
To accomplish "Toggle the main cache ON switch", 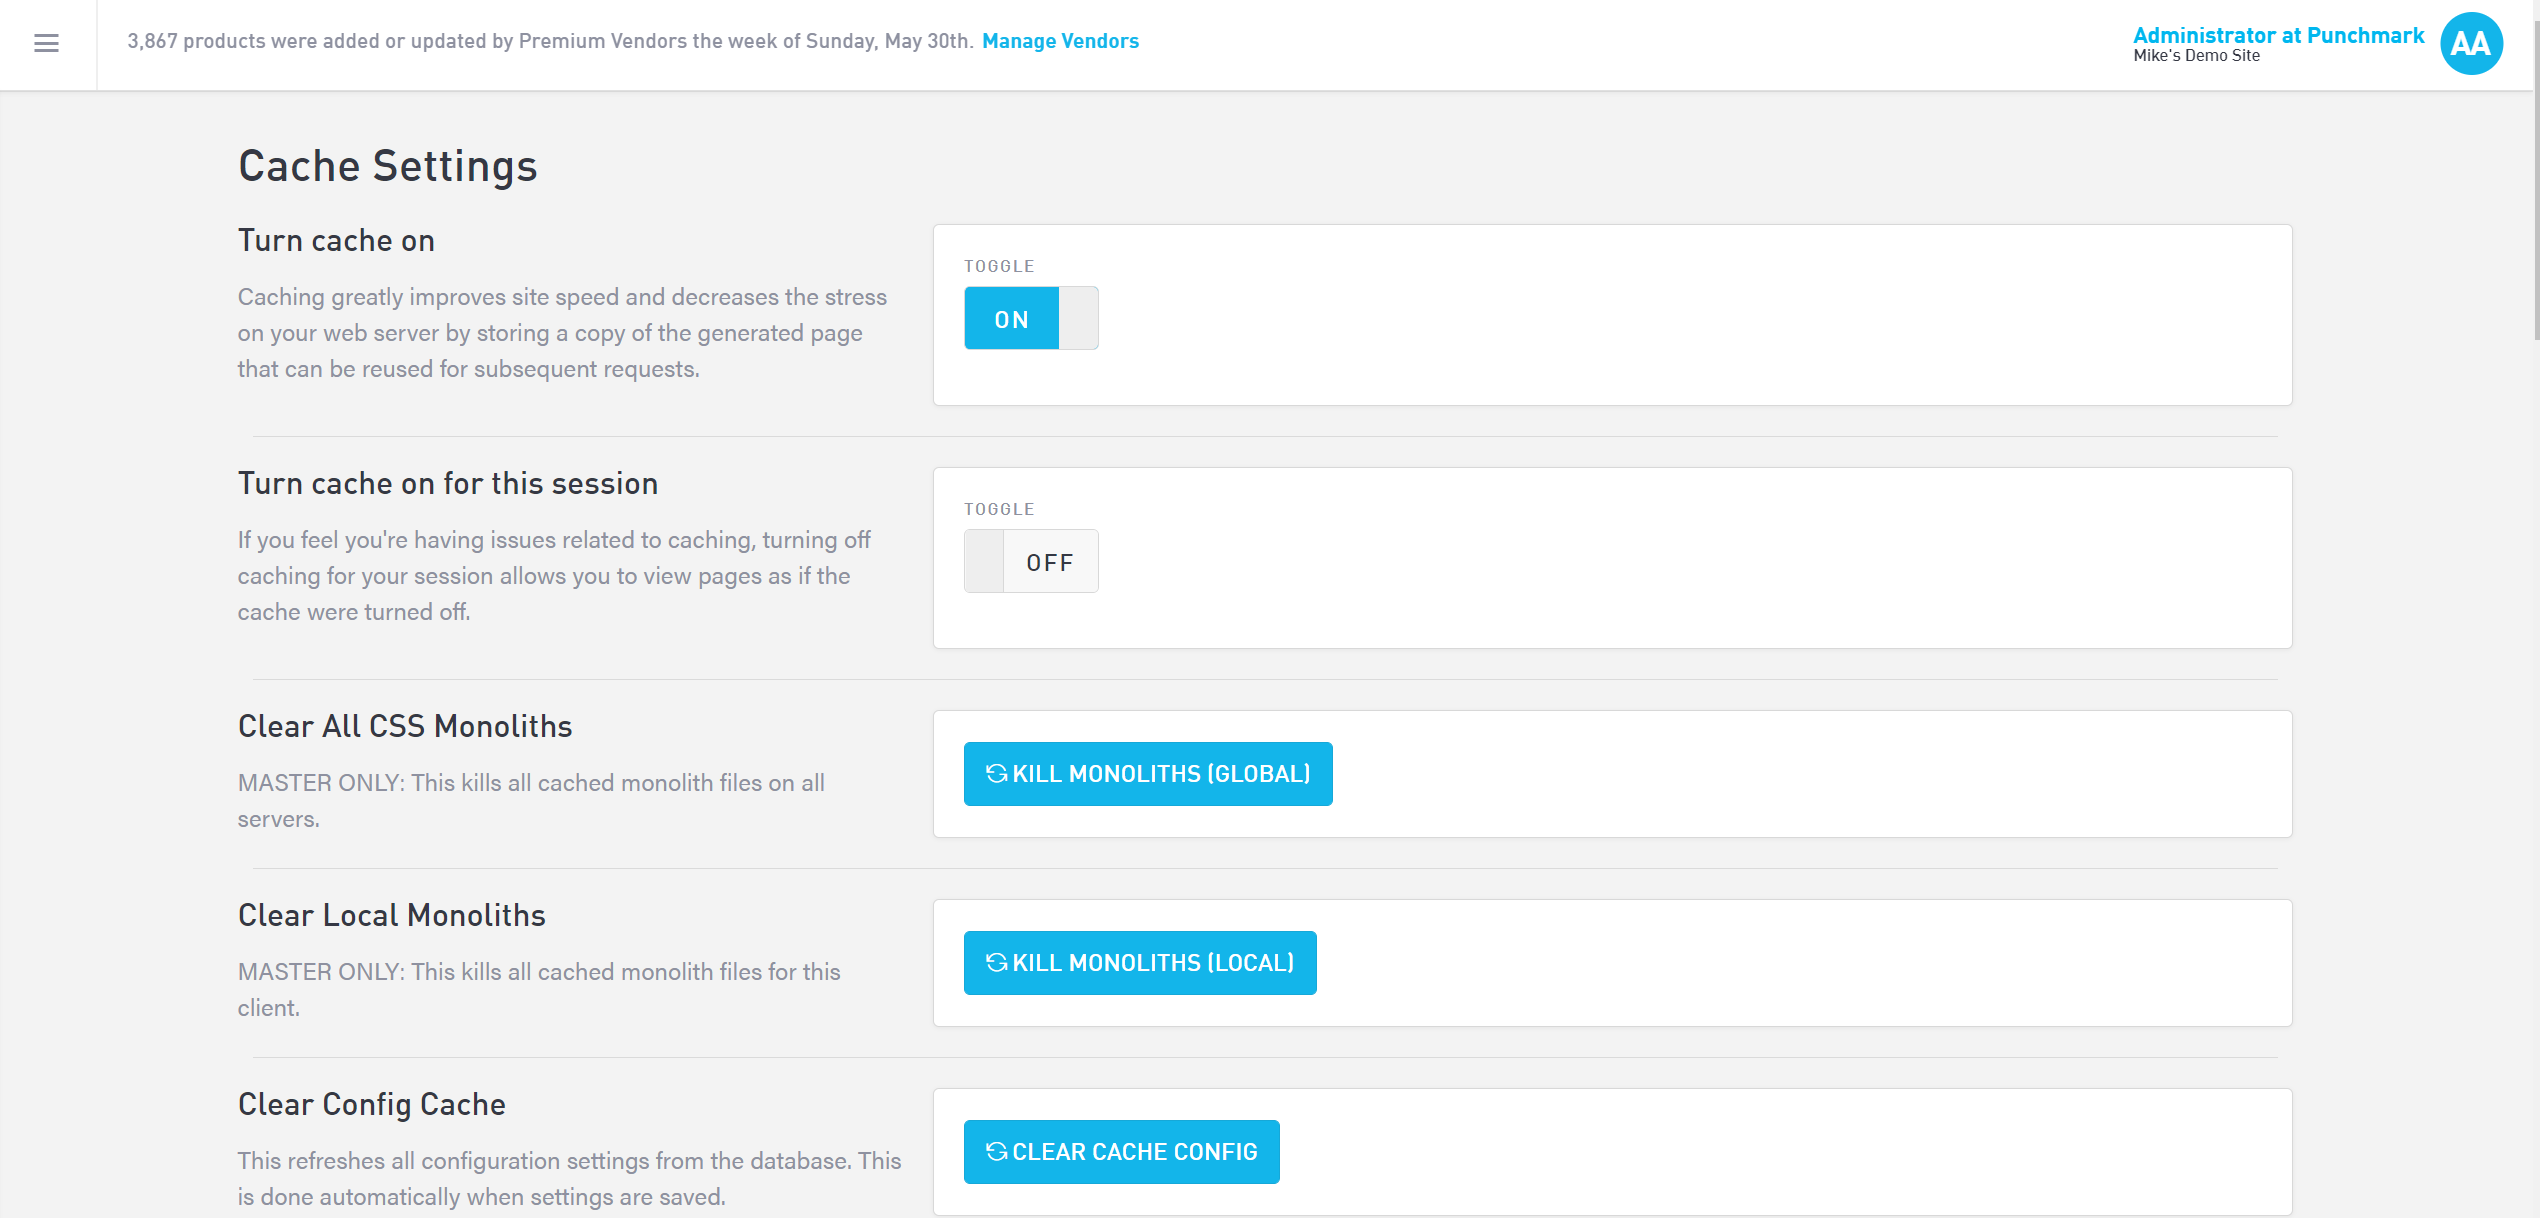I will pyautogui.click(x=1011, y=319).
